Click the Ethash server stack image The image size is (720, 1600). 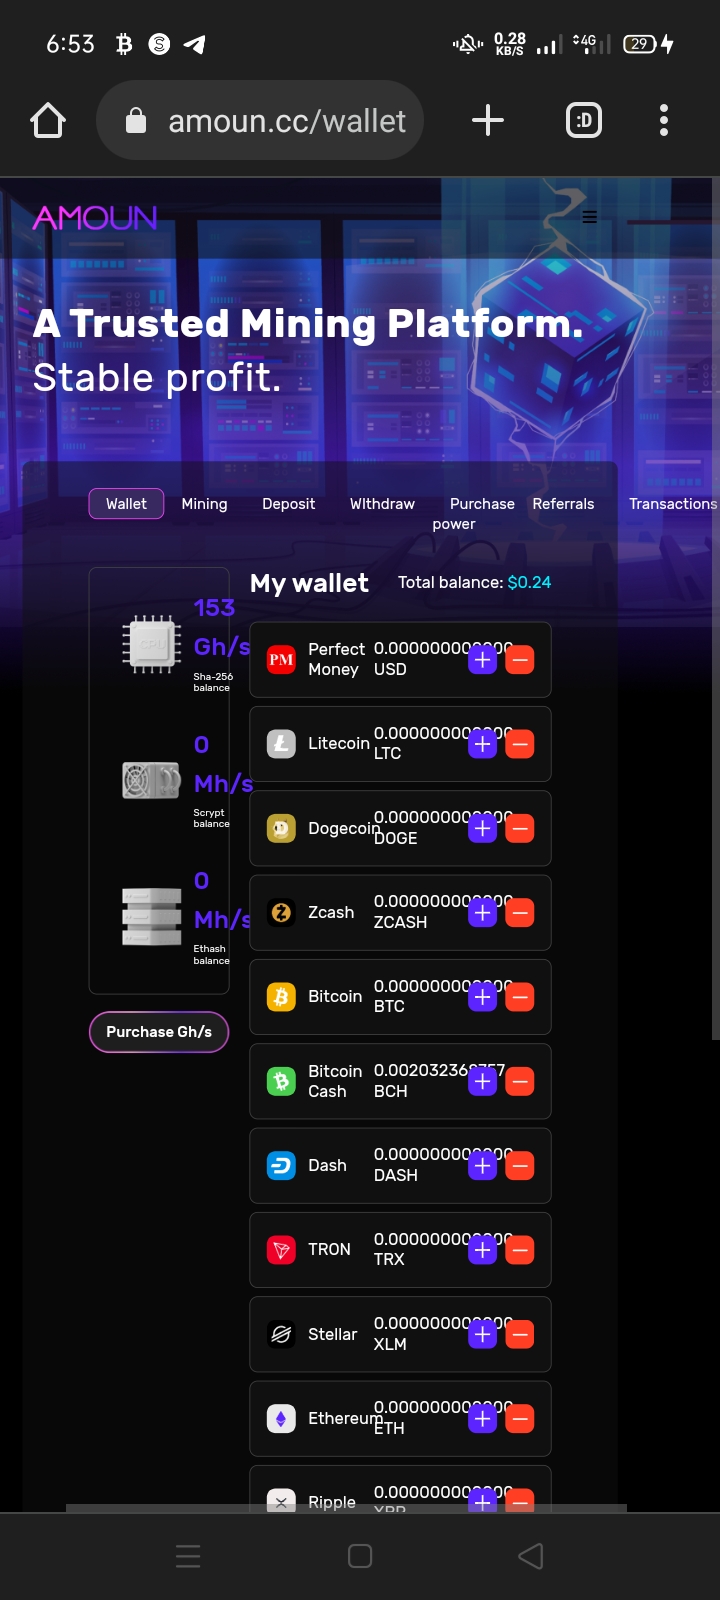pyautogui.click(x=151, y=917)
